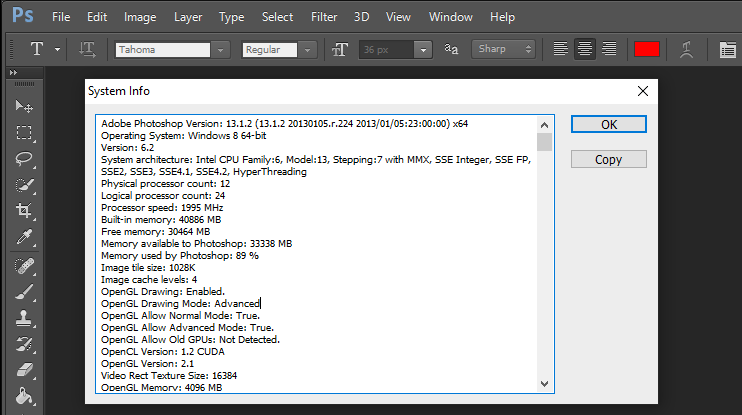Open the Image menu
This screenshot has width=742, height=415.
tap(140, 17)
